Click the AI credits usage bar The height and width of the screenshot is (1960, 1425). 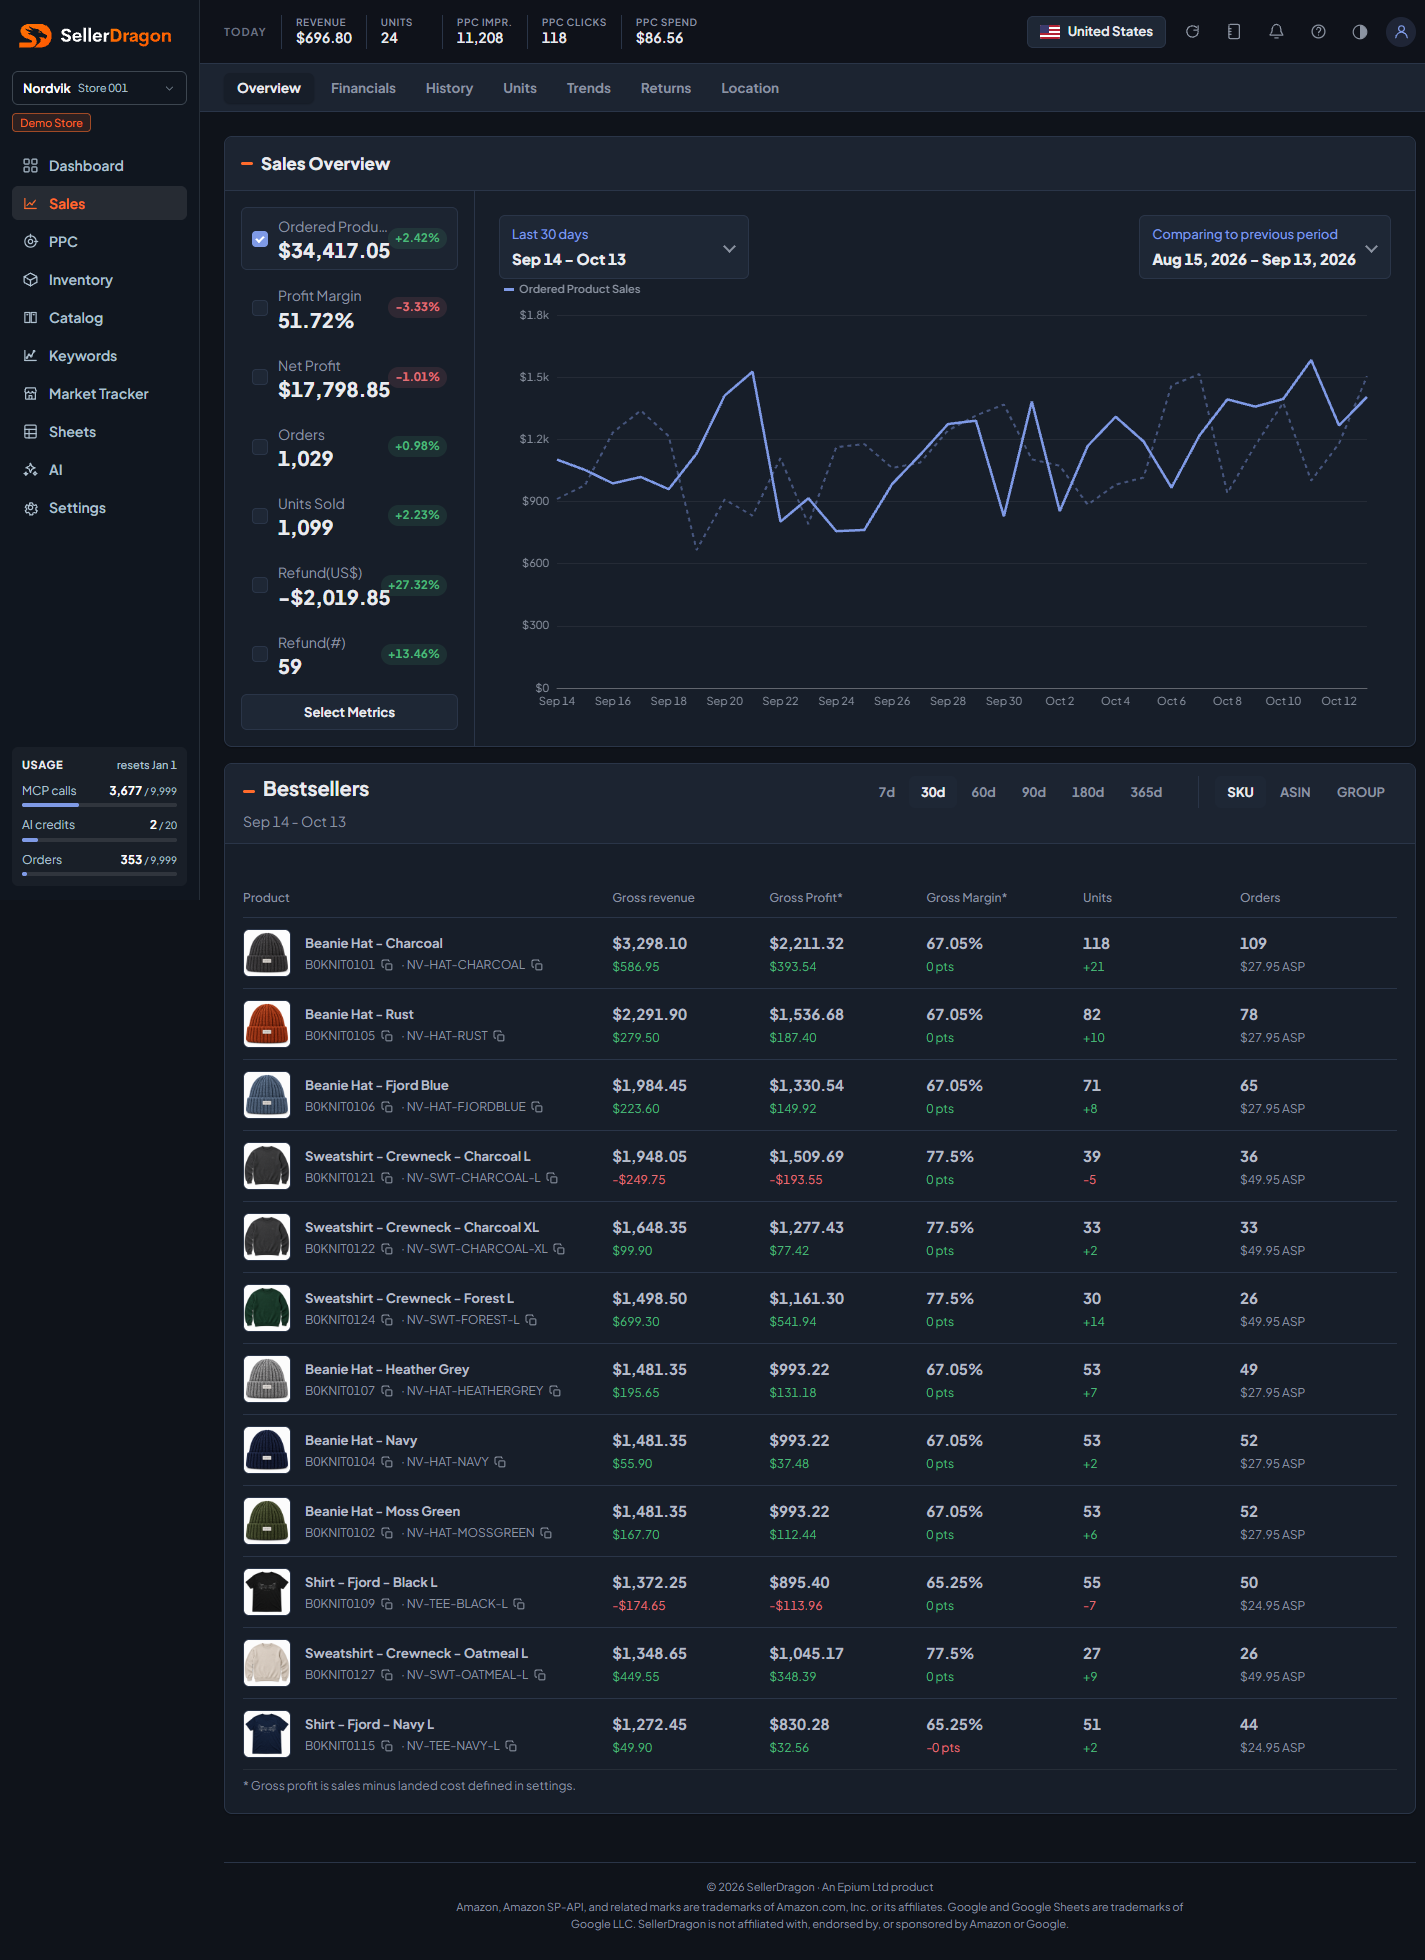(x=99, y=840)
